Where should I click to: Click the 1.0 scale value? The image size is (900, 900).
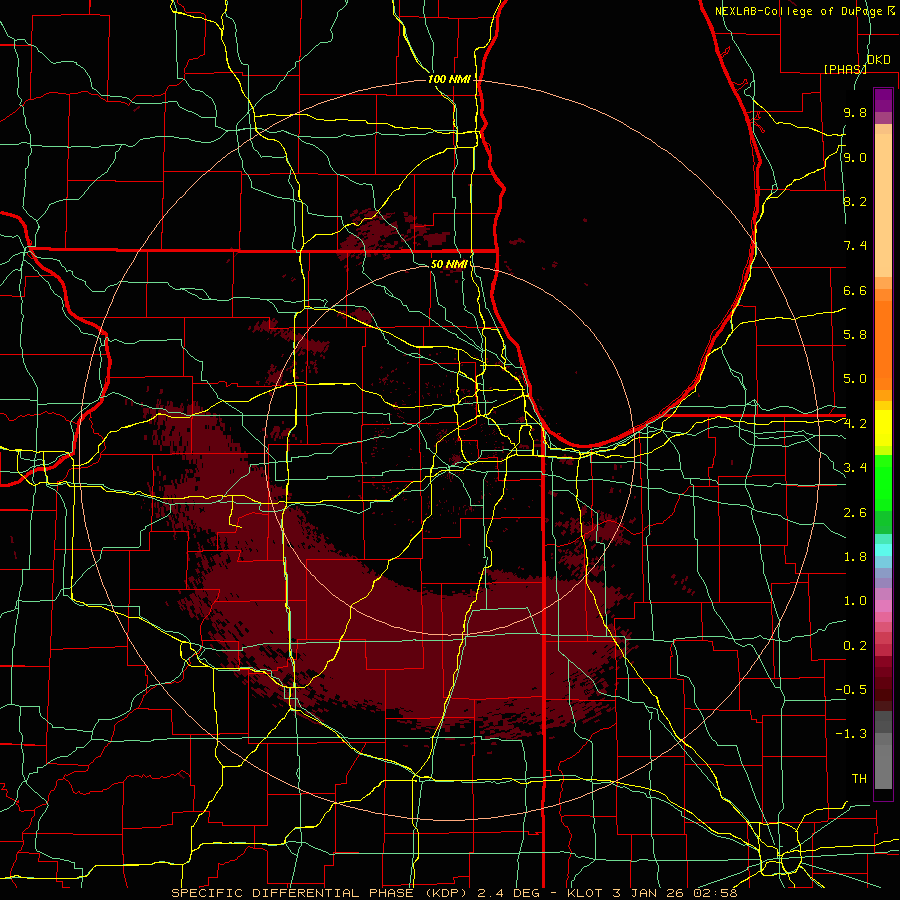coord(855,602)
